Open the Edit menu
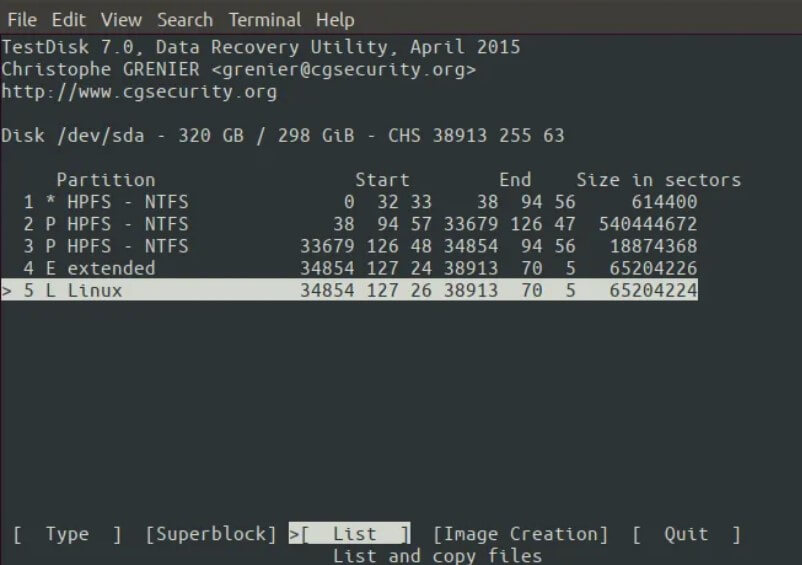This screenshot has height=565, width=802. [x=69, y=20]
